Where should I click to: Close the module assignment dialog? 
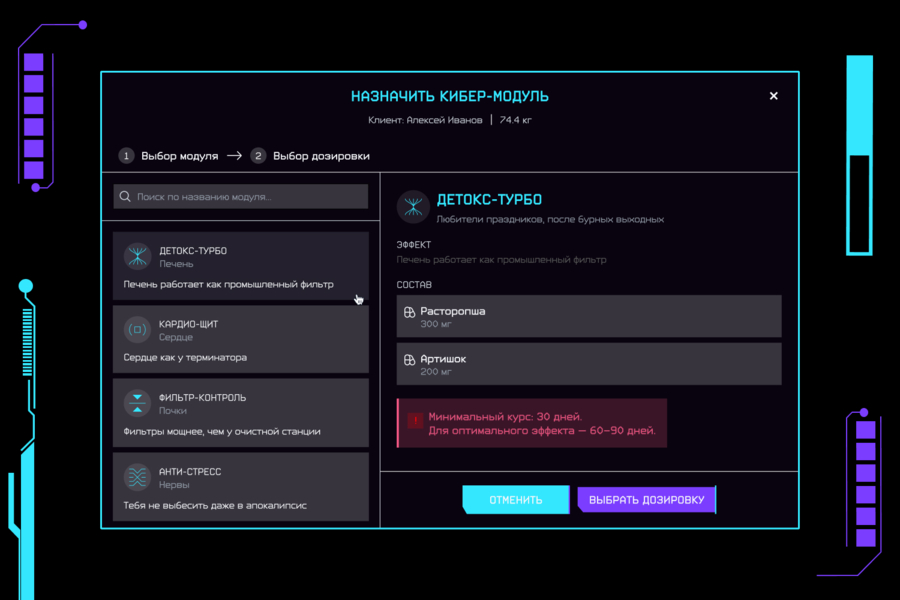(774, 96)
